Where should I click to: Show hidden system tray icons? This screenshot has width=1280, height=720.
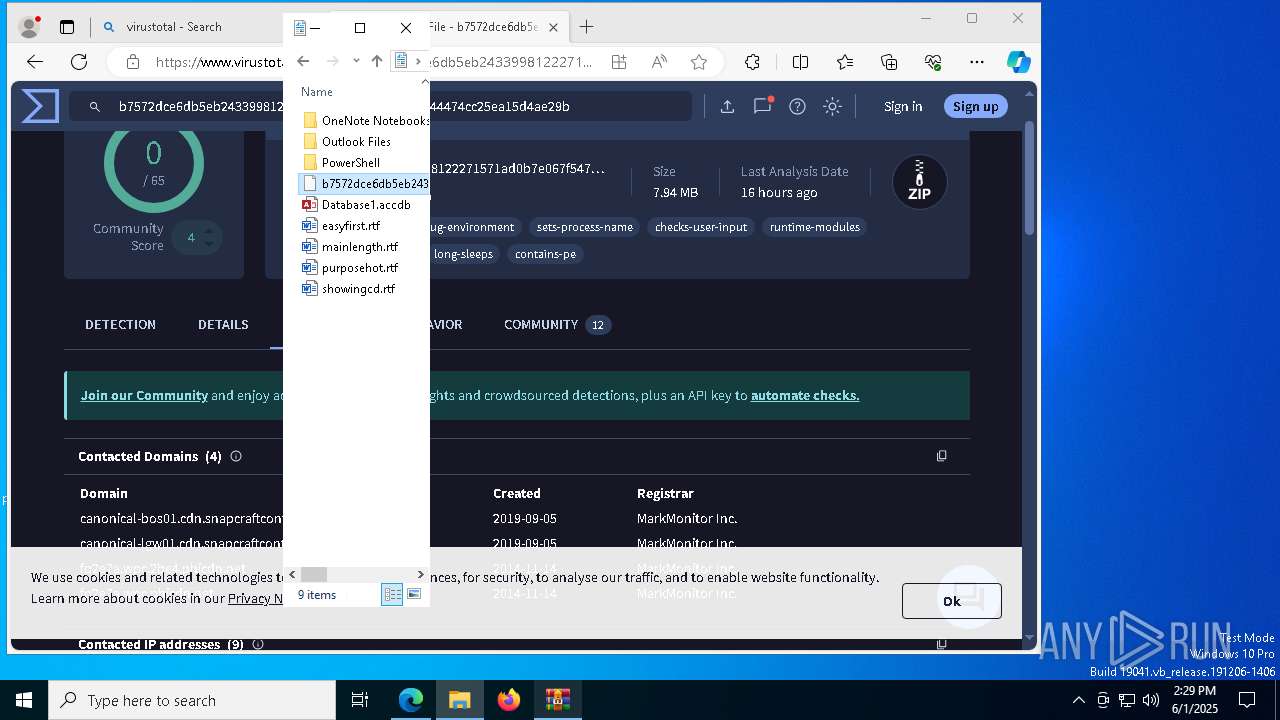[1078, 700]
